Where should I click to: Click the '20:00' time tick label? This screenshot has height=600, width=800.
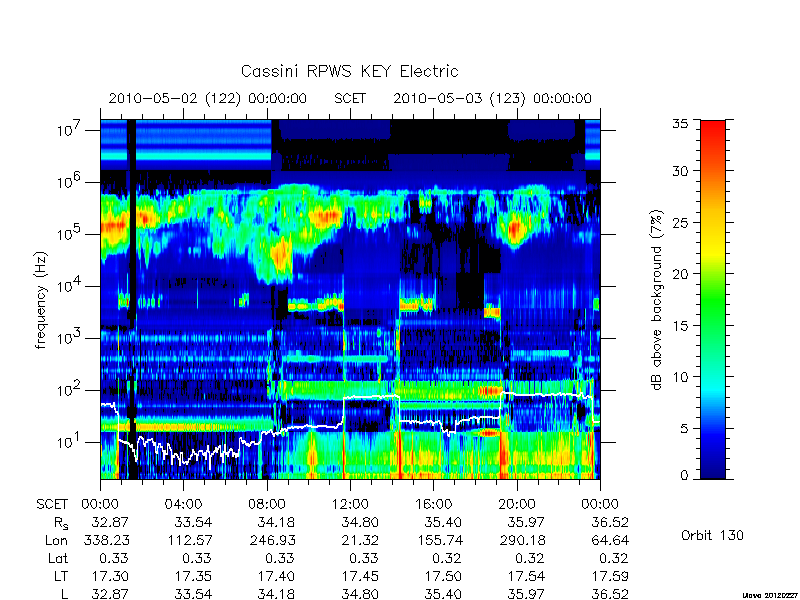[x=517, y=505]
